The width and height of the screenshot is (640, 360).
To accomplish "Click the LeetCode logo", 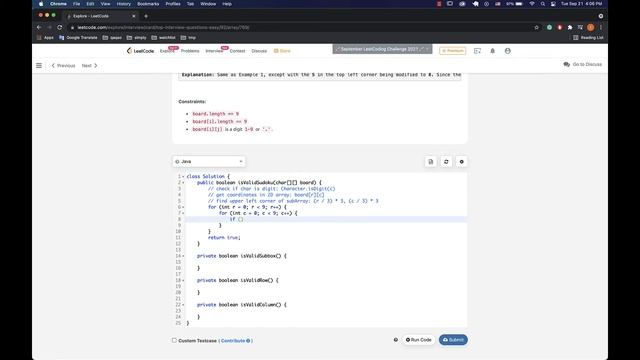I will [x=140, y=51].
